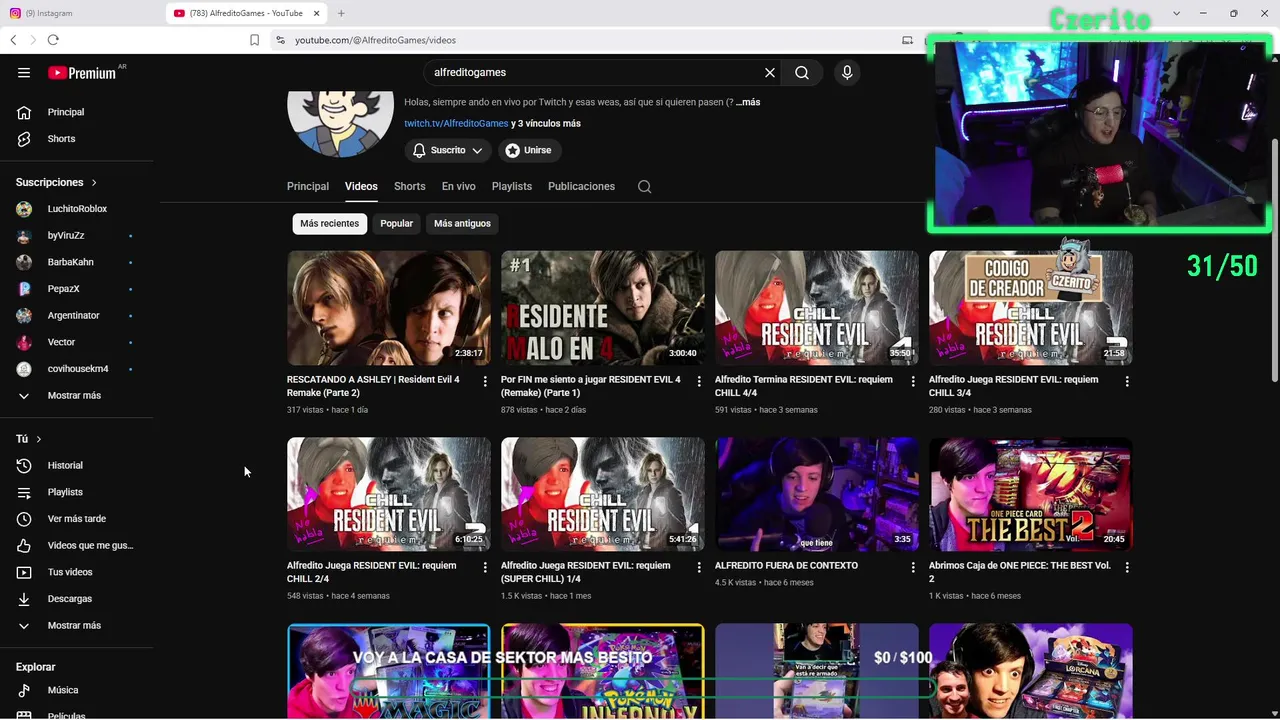Open options for Alfredito Termina RESIDENT EVIL video
The width and height of the screenshot is (1280, 720).
[x=913, y=381]
